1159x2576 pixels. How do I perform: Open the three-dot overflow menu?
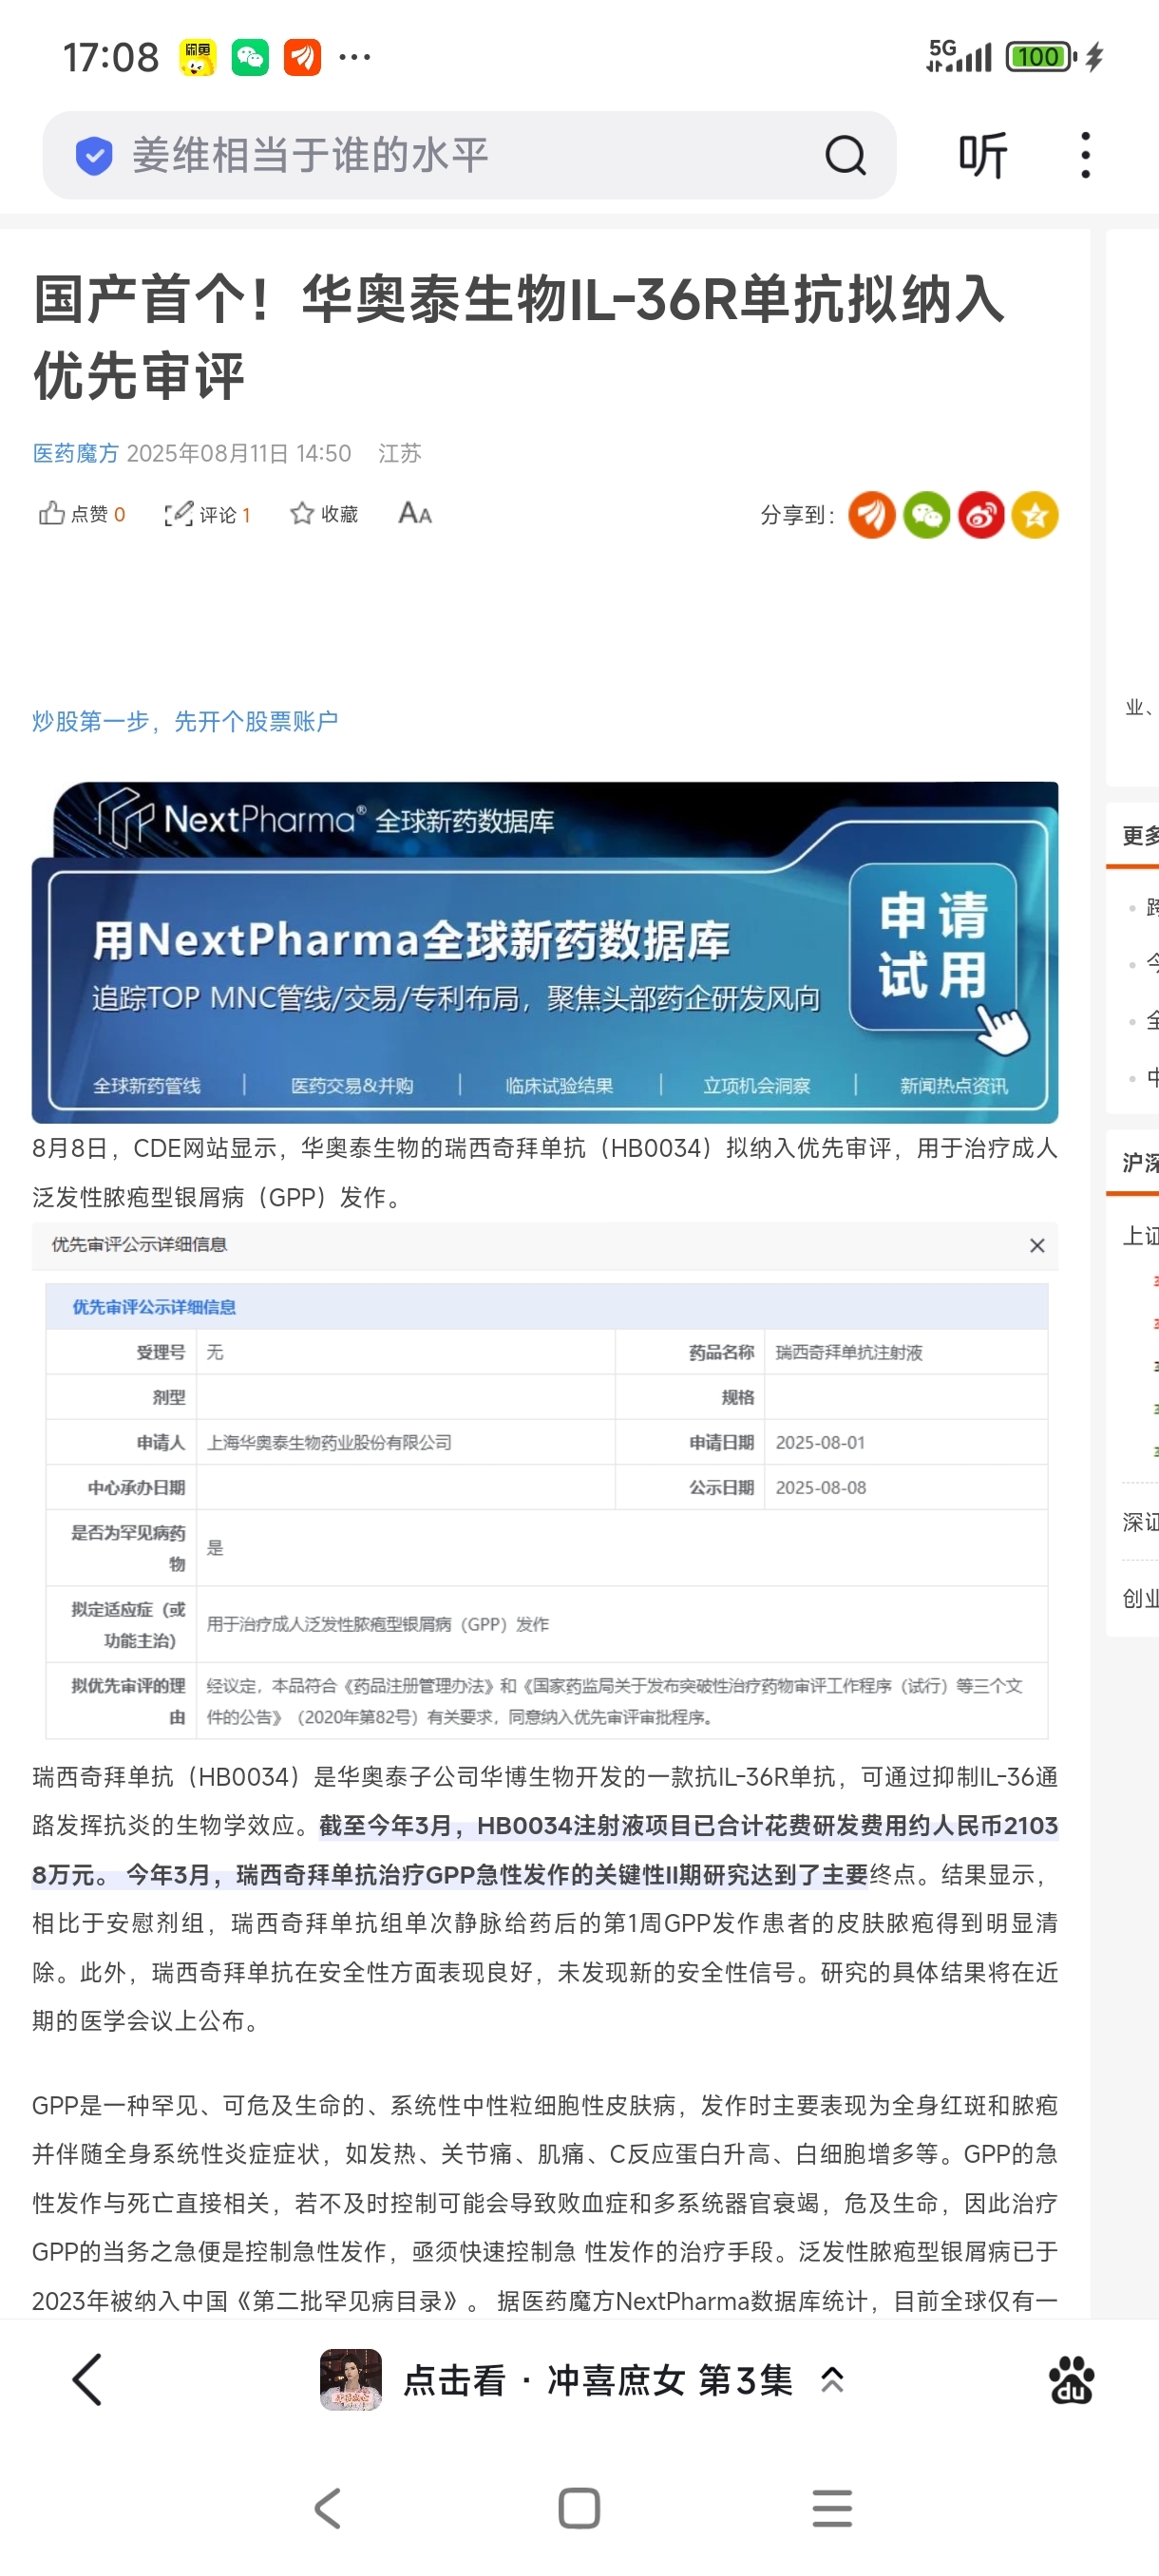coord(1085,155)
